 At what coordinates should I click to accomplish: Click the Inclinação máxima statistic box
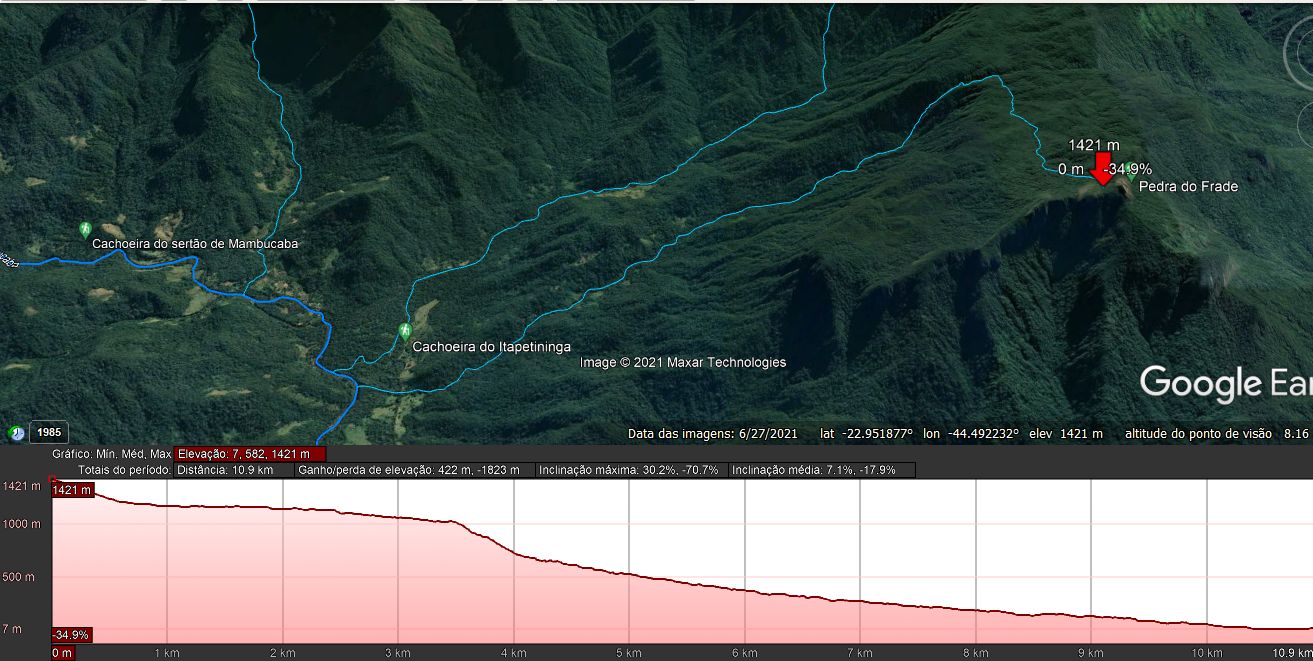pyautogui.click(x=630, y=470)
